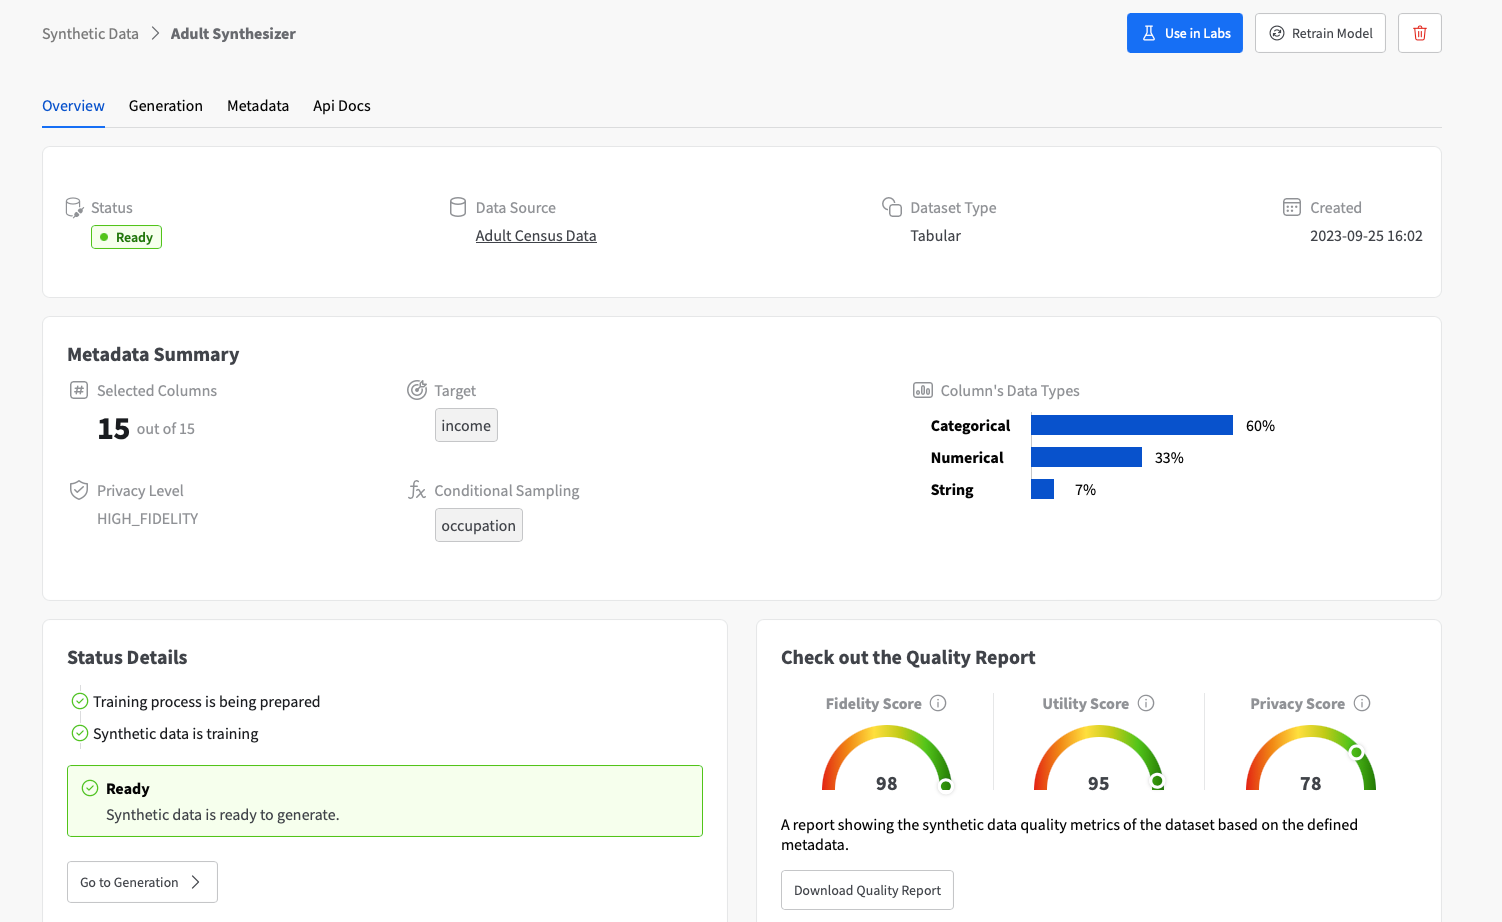The width and height of the screenshot is (1502, 922).
Task: Click the Created calendar icon
Action: tap(1292, 207)
